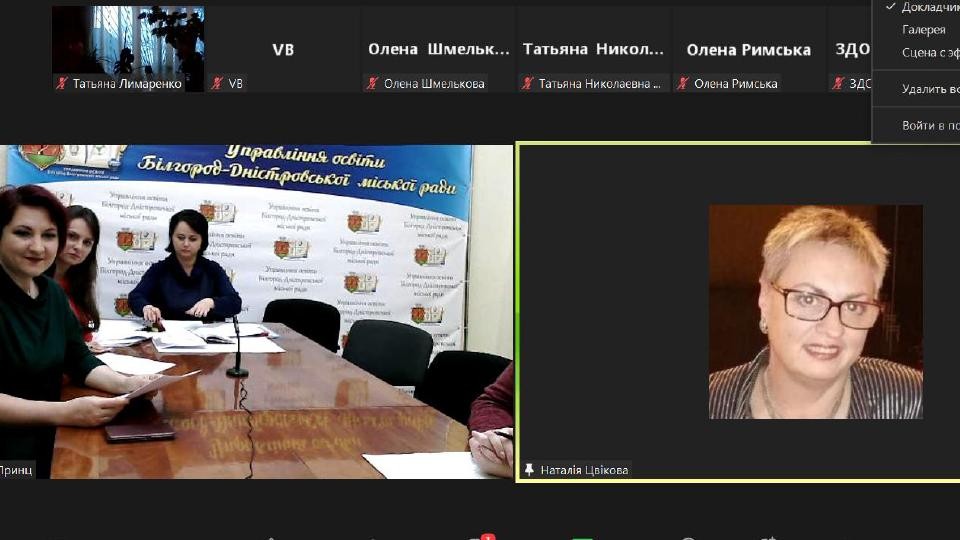Select the checked Докладчик view option
The image size is (960, 540).
928,7
